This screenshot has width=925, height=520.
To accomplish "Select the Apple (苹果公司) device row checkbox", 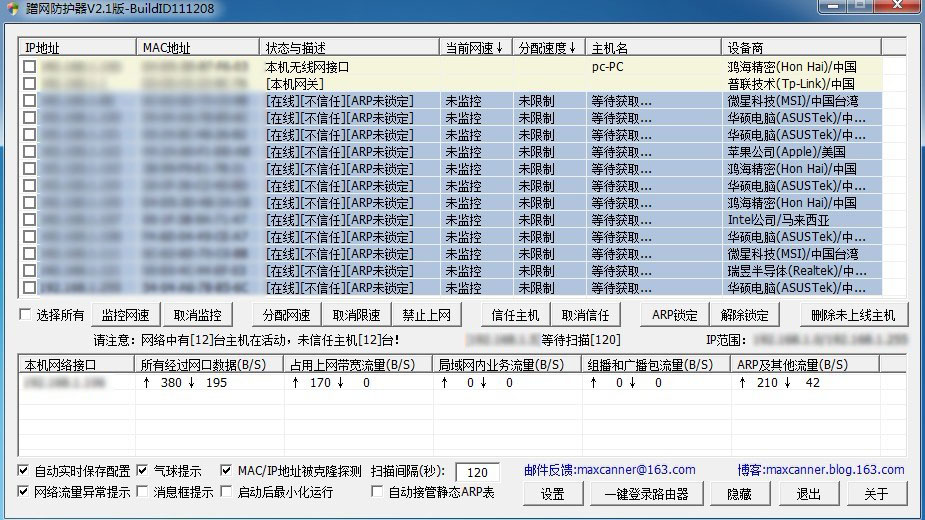I will pos(30,152).
